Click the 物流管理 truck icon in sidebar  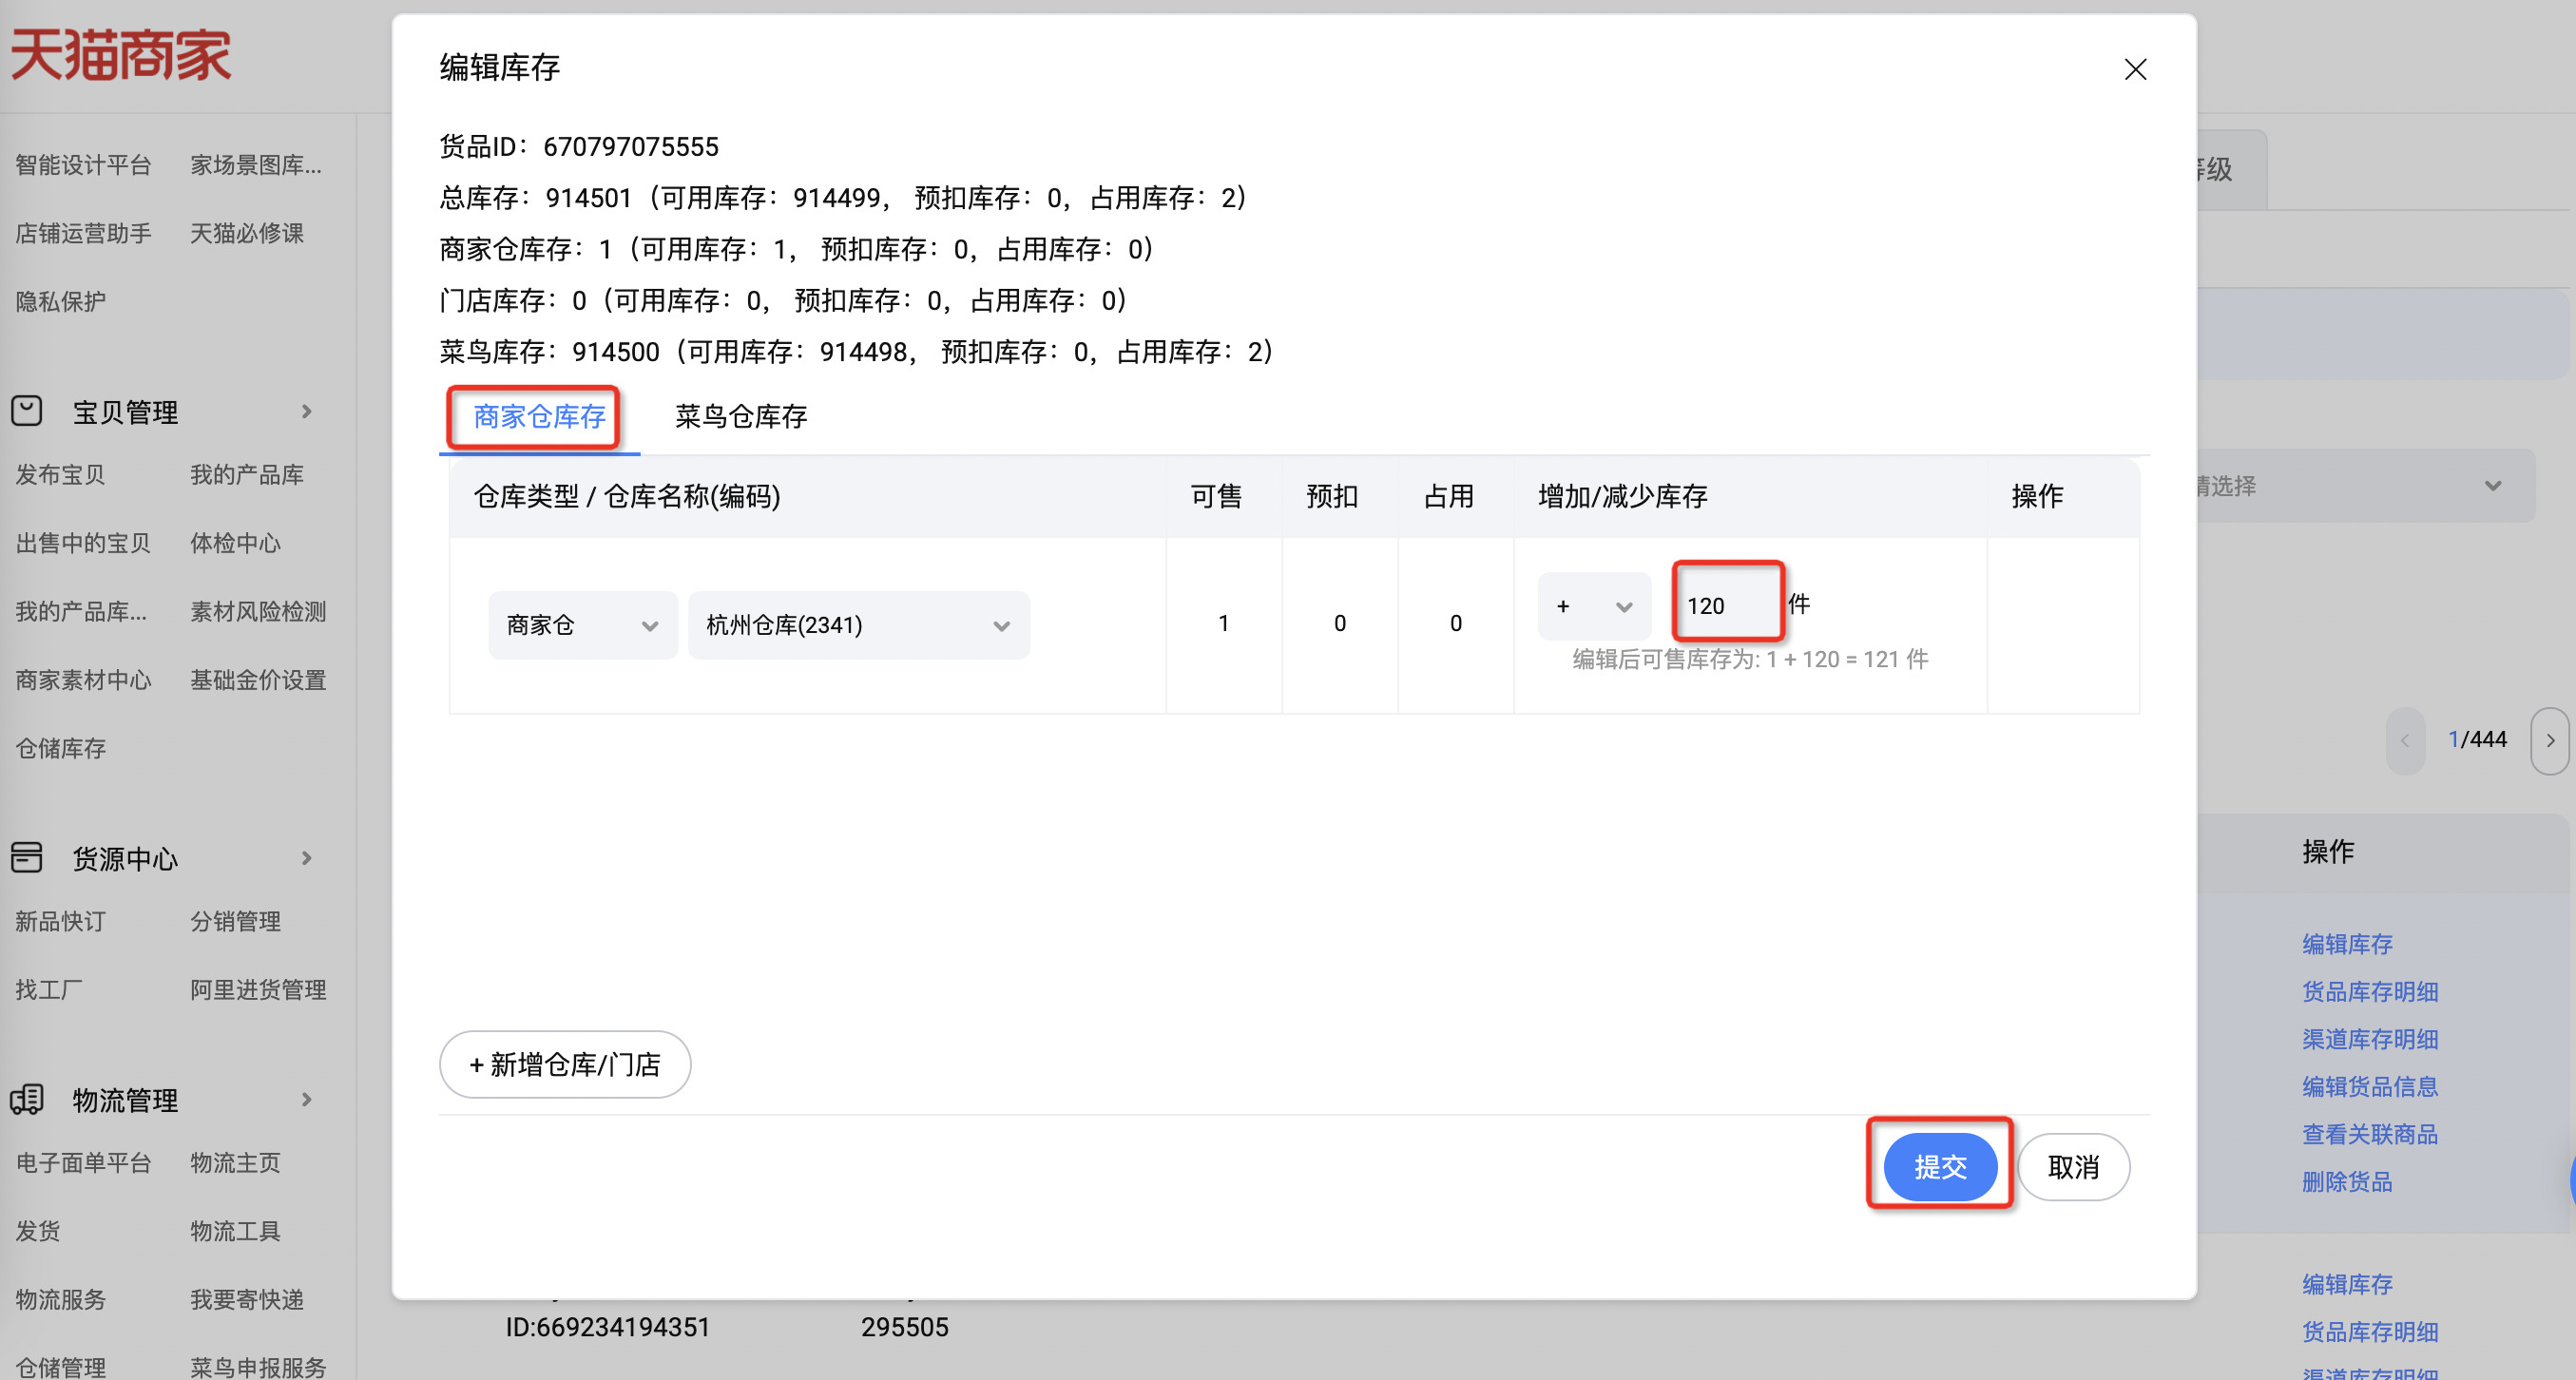pyautogui.click(x=27, y=1099)
